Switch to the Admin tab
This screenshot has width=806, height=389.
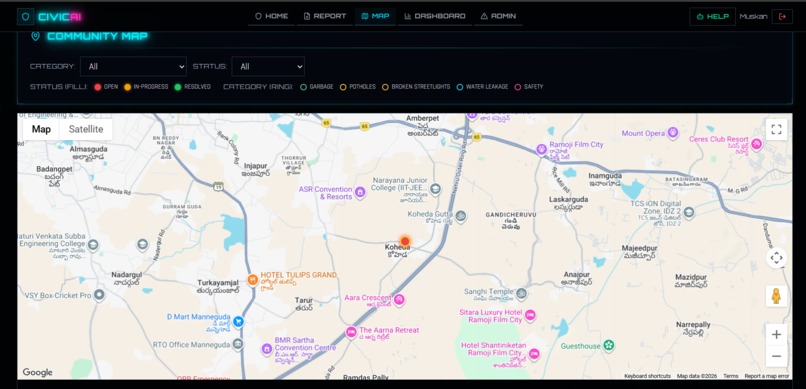pos(498,16)
